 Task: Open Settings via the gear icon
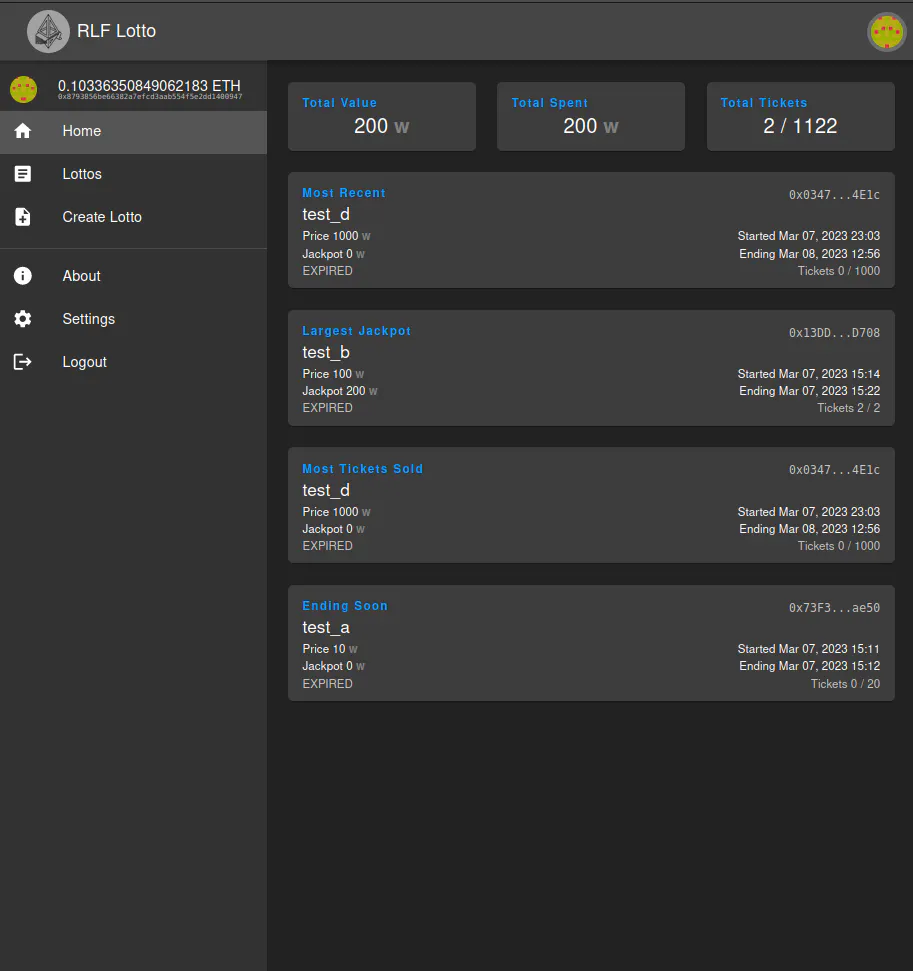pyautogui.click(x=22, y=319)
